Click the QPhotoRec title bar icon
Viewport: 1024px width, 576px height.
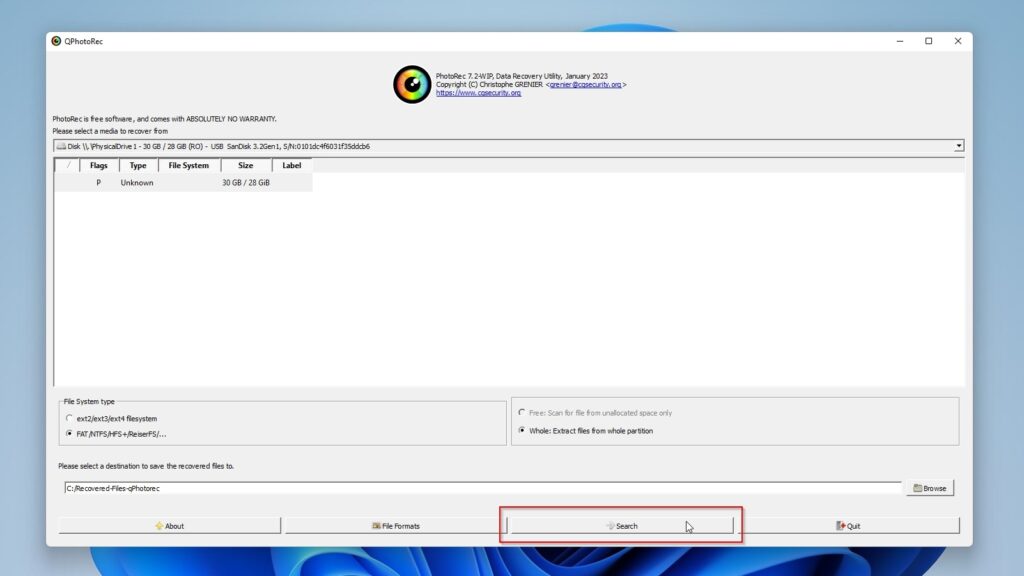pyautogui.click(x=56, y=41)
